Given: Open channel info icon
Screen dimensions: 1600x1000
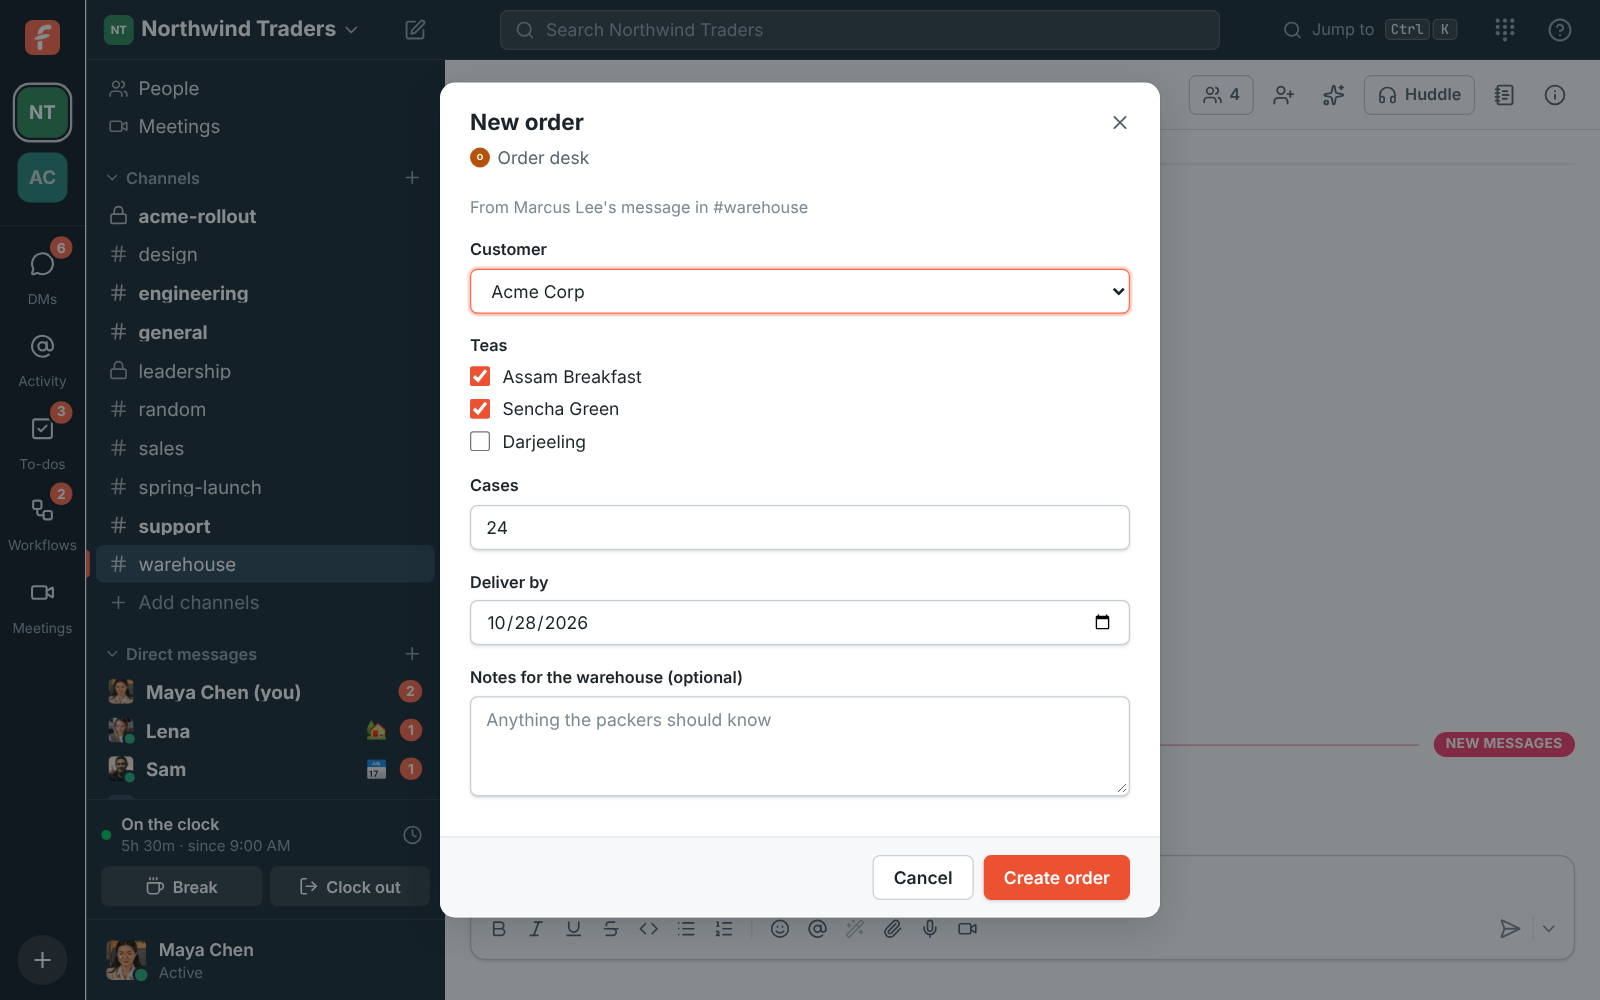Looking at the screenshot, I should pos(1555,95).
